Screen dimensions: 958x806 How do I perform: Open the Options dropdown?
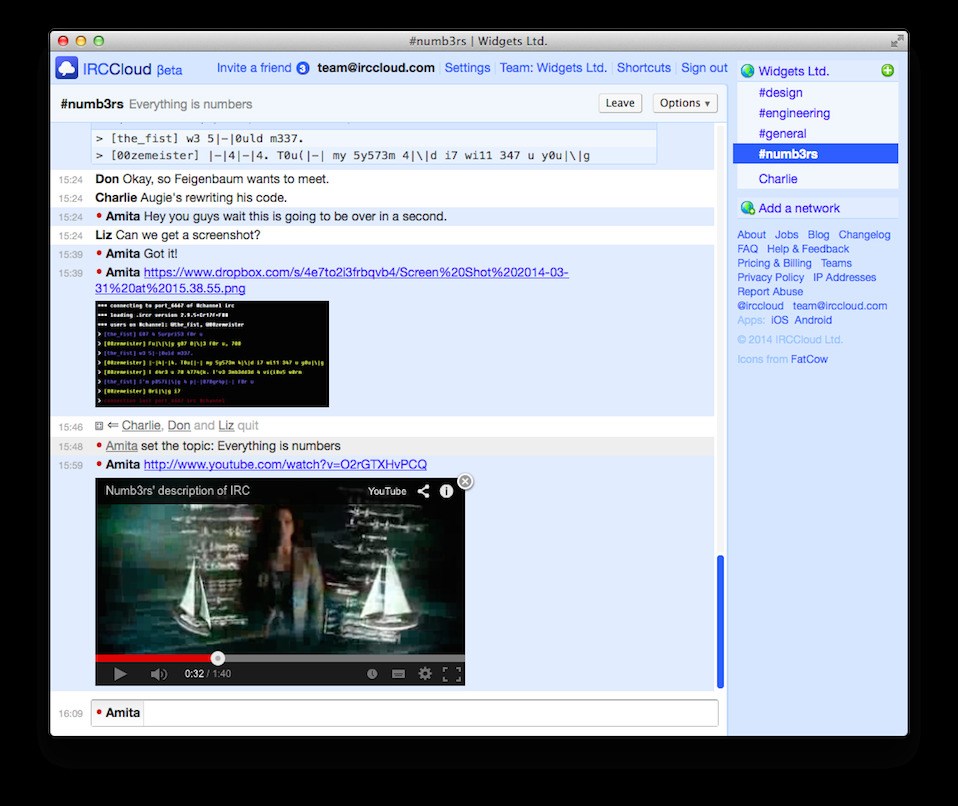(684, 103)
